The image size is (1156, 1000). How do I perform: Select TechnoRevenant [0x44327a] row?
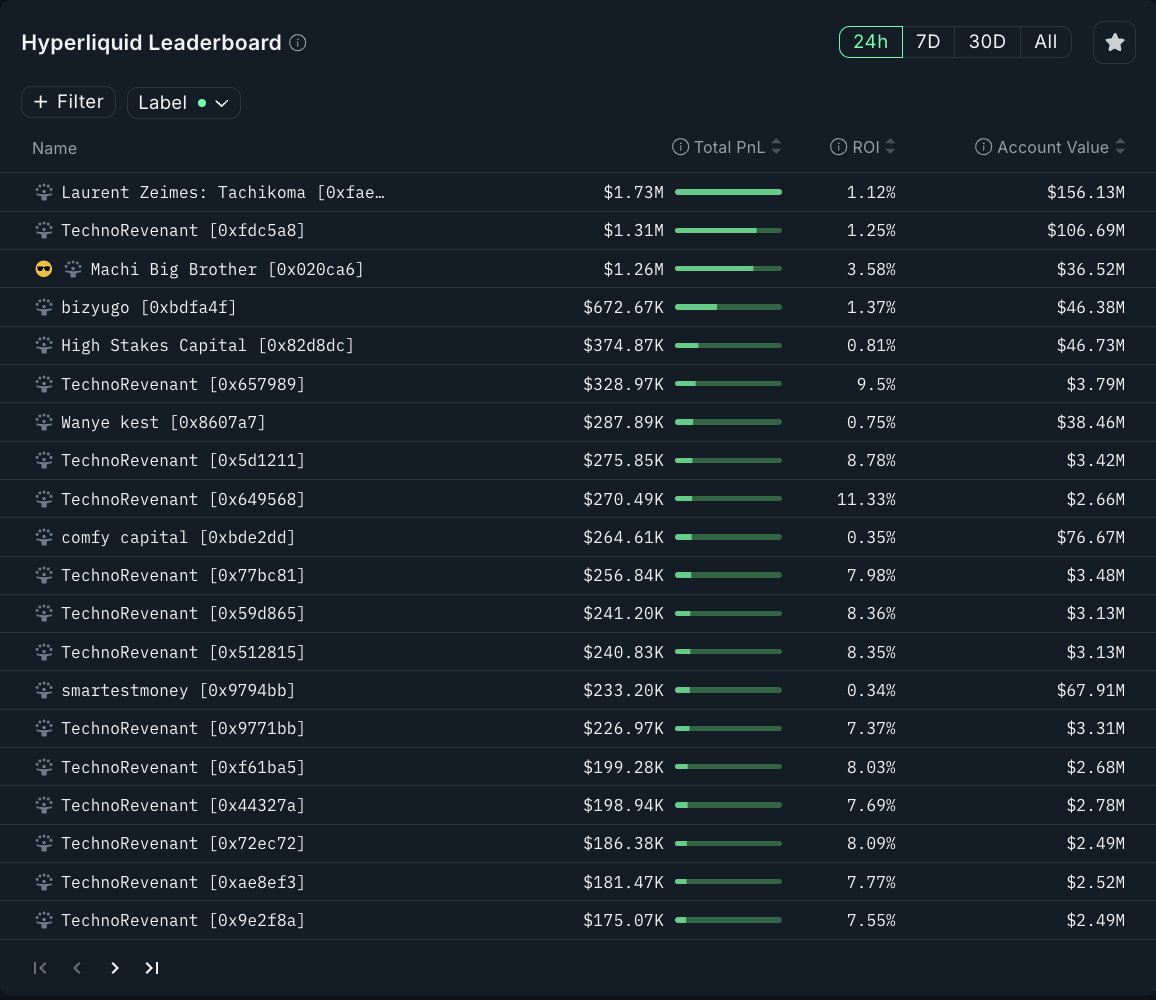[x=578, y=805]
